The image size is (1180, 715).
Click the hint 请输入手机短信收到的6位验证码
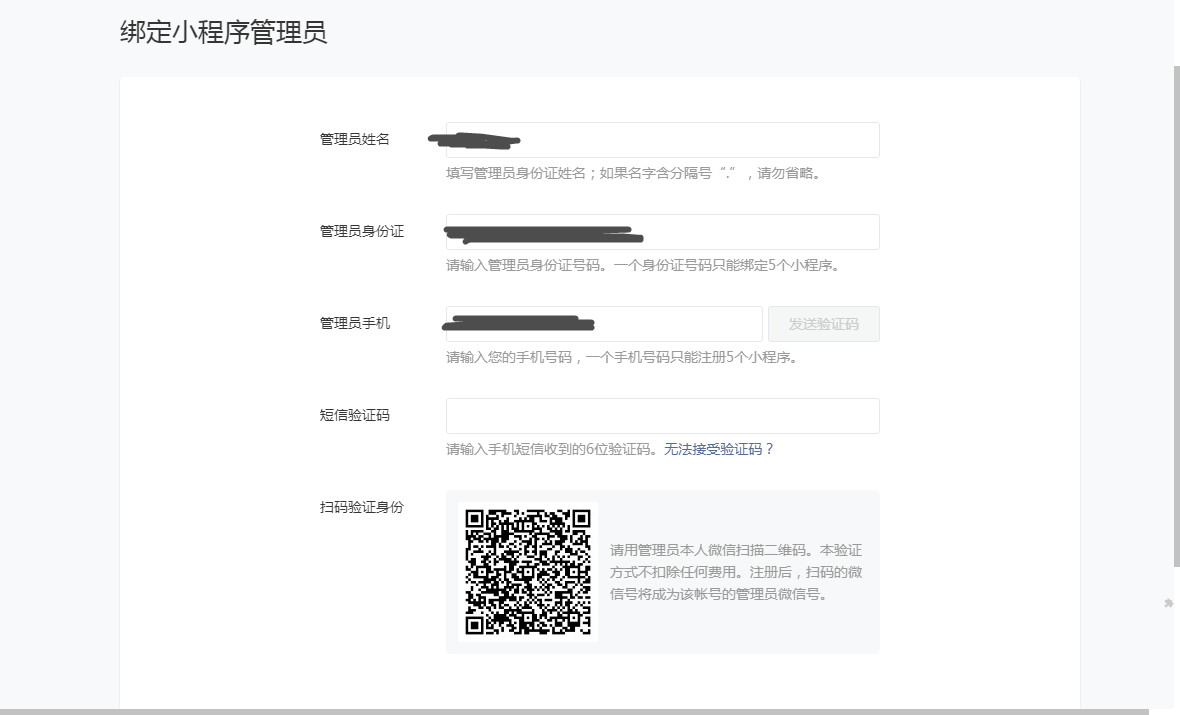[554, 449]
